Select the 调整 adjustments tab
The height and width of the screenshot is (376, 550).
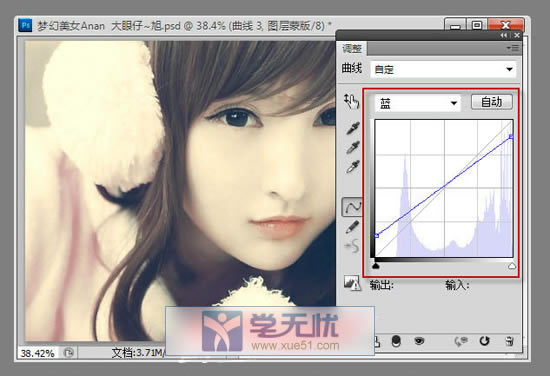(x=352, y=49)
